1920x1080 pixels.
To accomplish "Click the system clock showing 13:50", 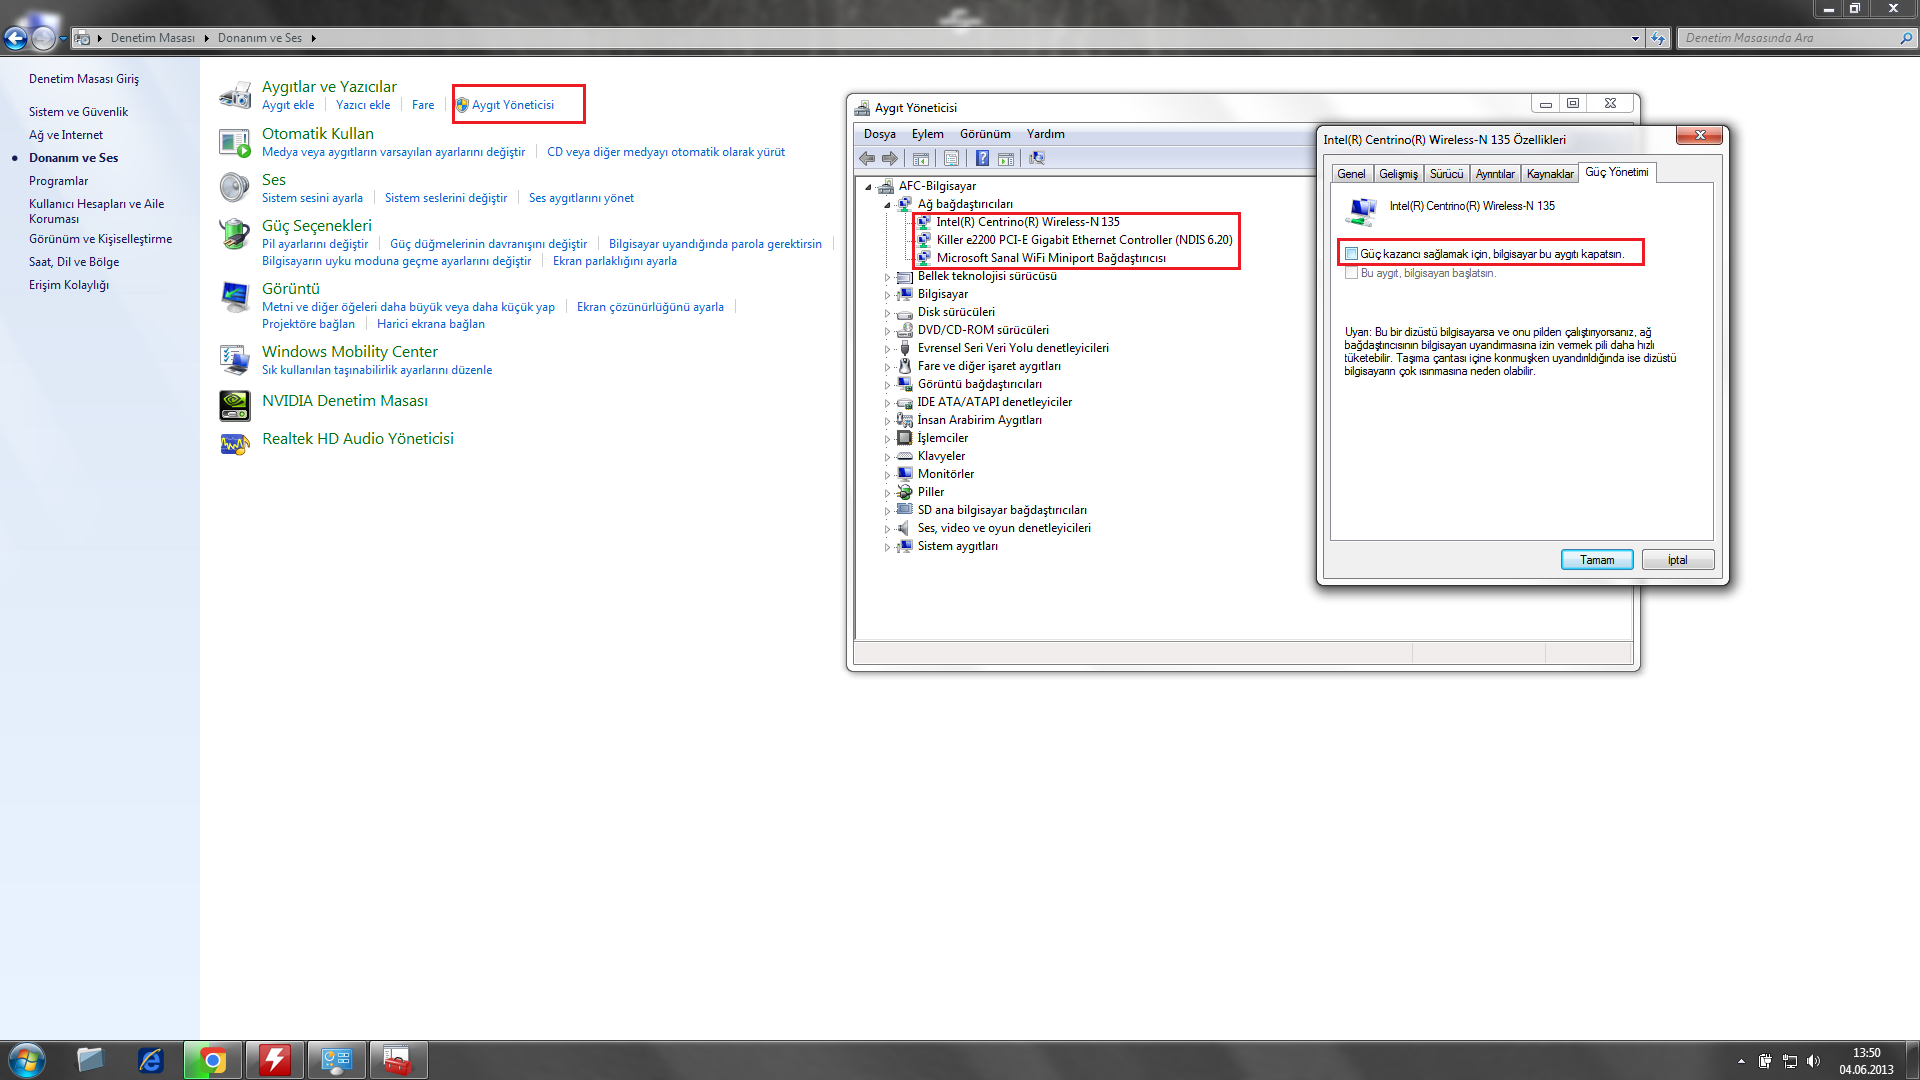I will (1866, 1053).
